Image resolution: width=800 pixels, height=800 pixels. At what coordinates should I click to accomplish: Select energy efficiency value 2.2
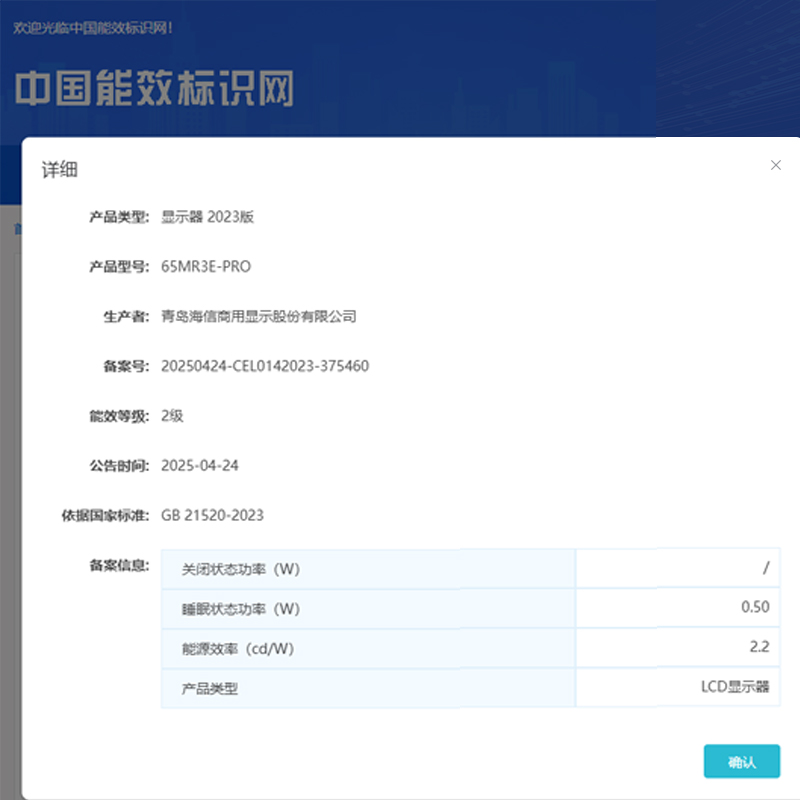pos(759,646)
